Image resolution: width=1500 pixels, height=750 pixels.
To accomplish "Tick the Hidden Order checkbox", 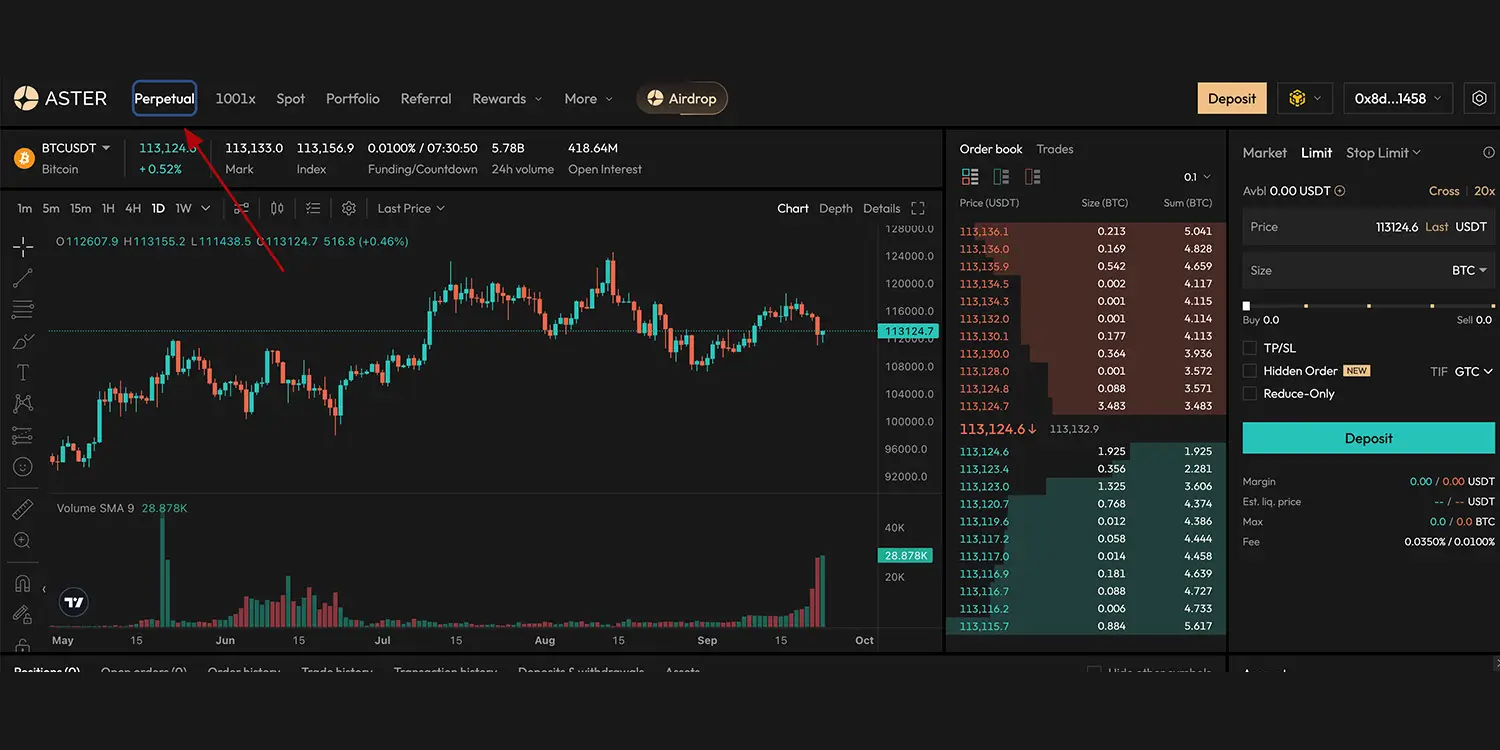I will pos(1249,371).
